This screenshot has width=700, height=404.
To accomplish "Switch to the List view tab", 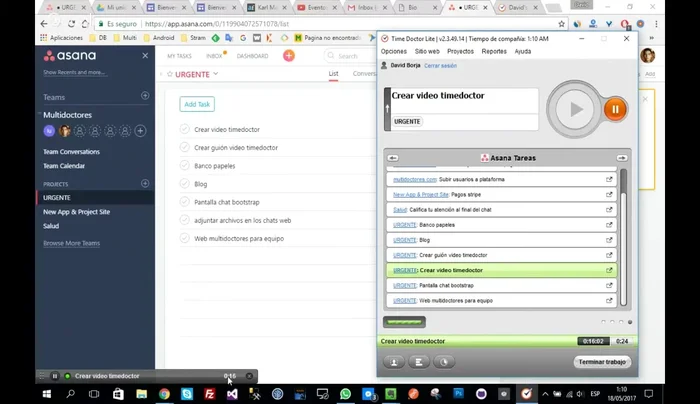I will (x=333, y=74).
